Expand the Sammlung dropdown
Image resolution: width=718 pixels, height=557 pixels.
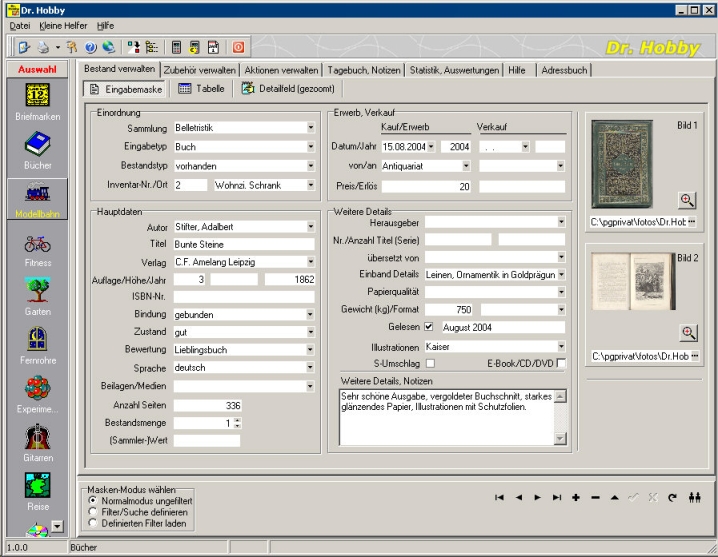(311, 128)
